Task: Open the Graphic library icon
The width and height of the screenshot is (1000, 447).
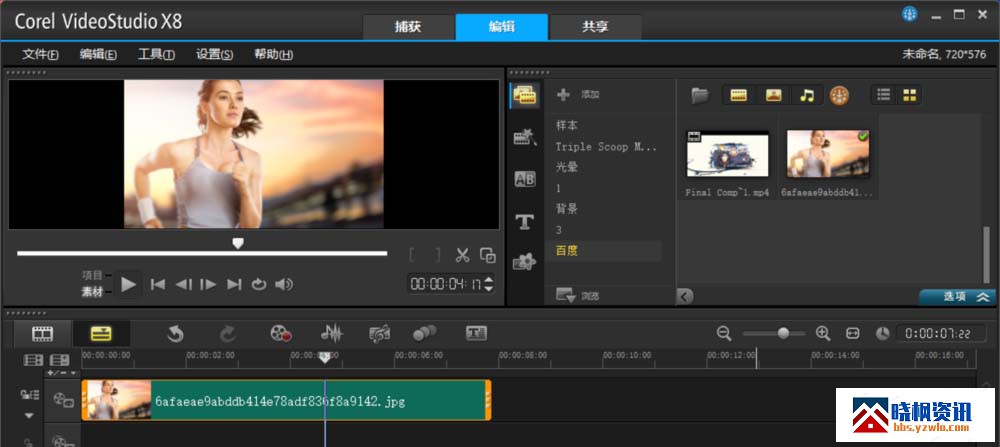Action: [525, 261]
